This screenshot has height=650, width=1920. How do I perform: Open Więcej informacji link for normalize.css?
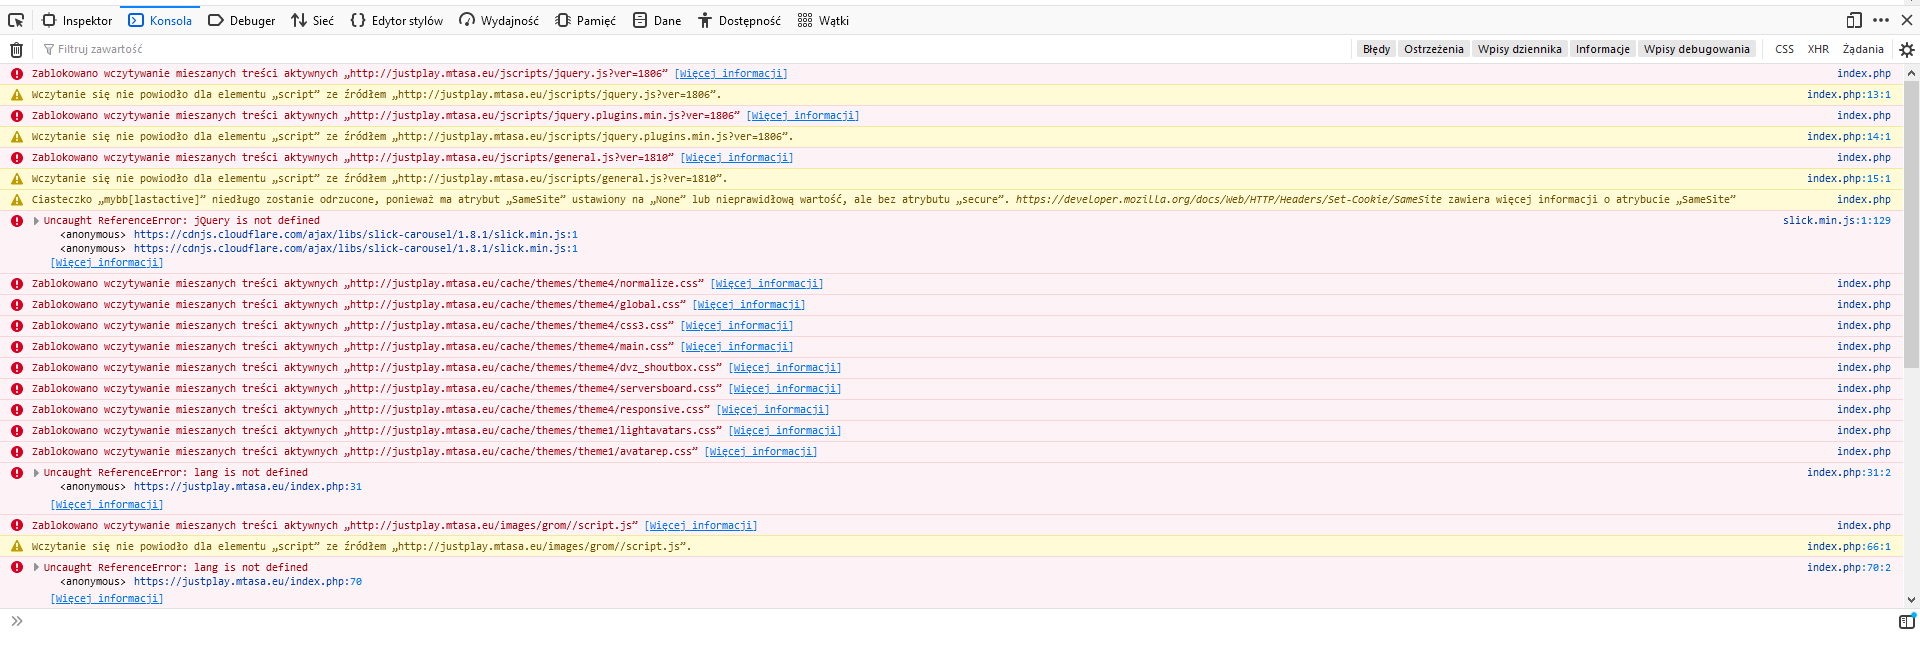(767, 284)
